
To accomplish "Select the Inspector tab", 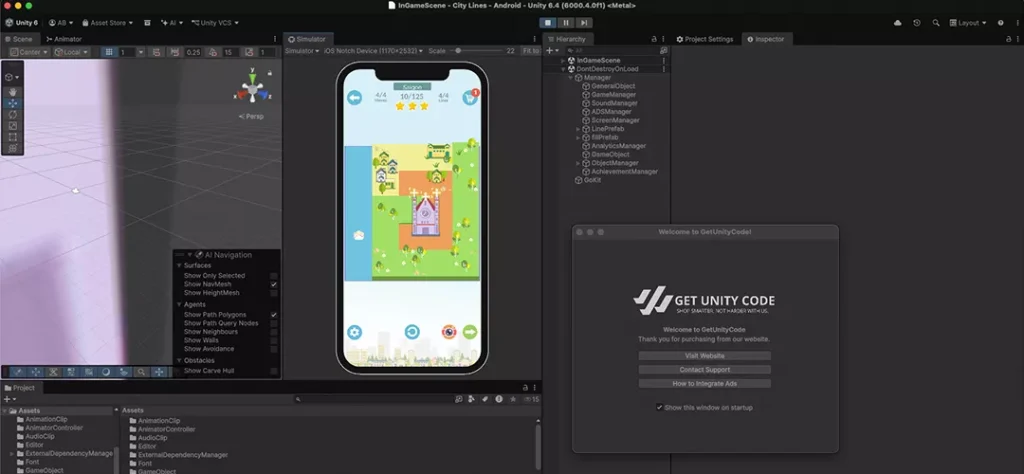I will click(x=765, y=39).
